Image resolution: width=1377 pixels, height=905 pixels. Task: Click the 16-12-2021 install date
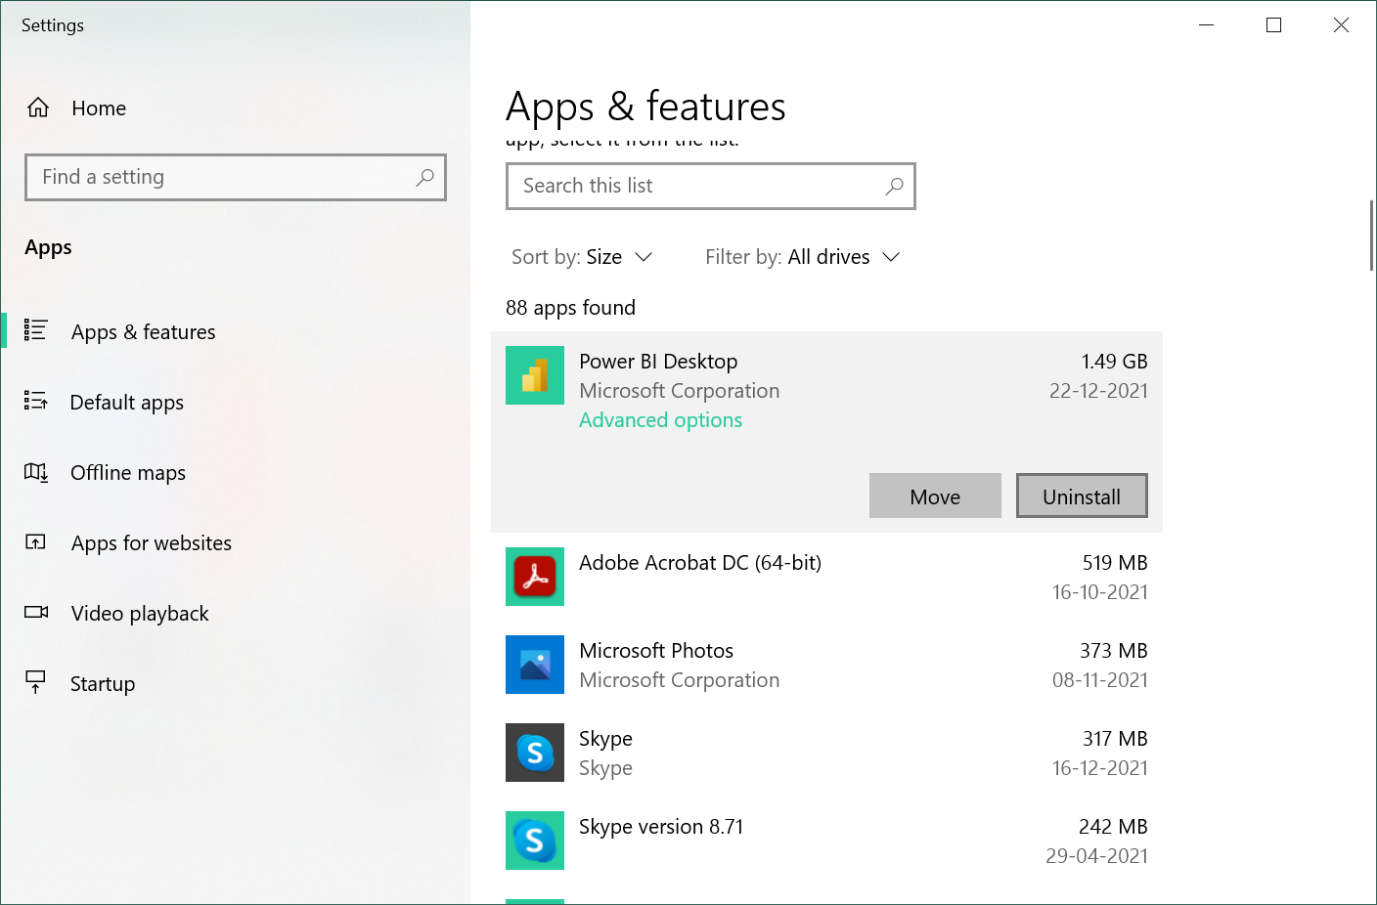[1100, 768]
